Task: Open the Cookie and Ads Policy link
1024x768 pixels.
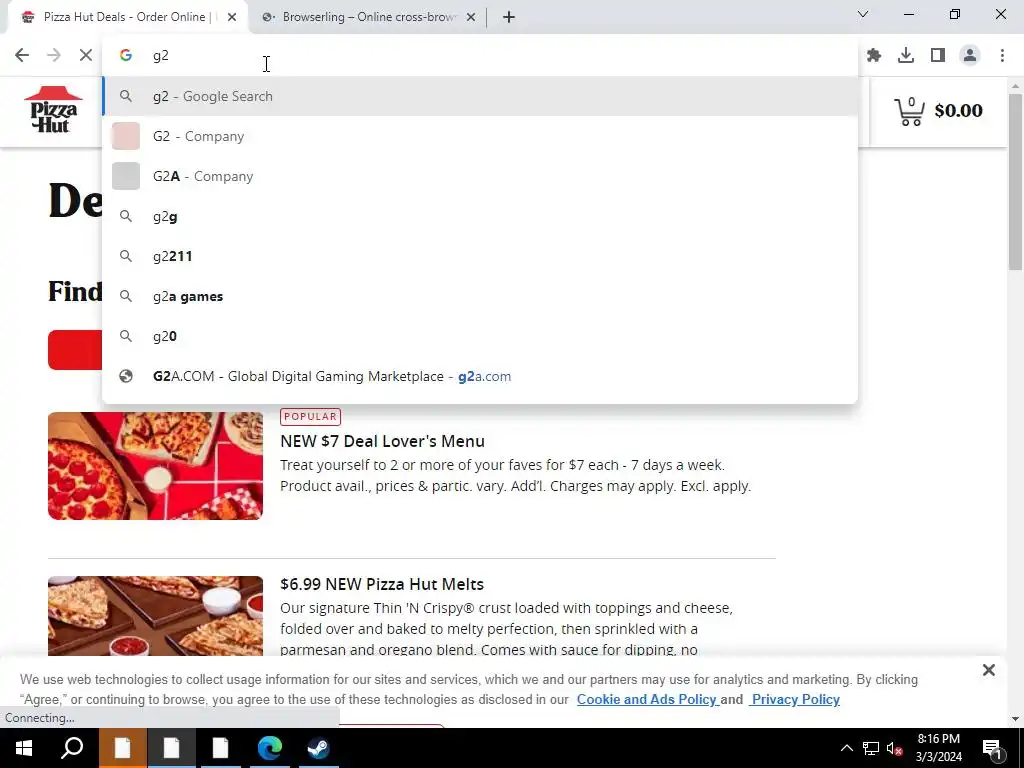Action: (x=647, y=699)
